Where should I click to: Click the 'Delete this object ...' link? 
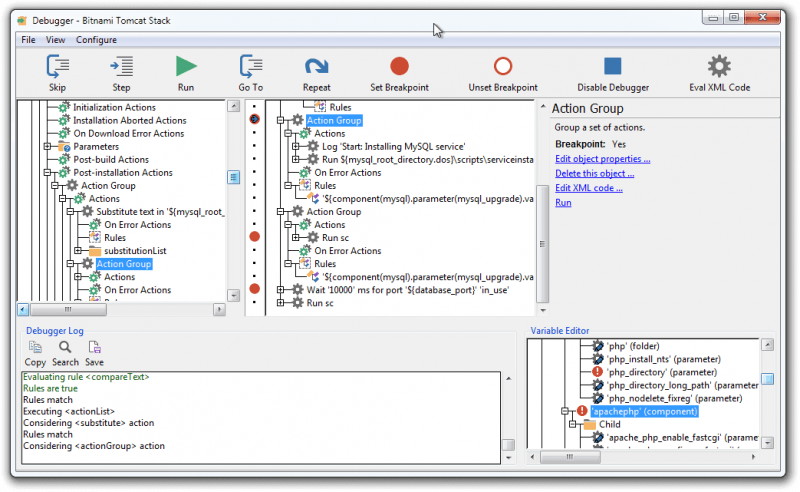point(594,173)
